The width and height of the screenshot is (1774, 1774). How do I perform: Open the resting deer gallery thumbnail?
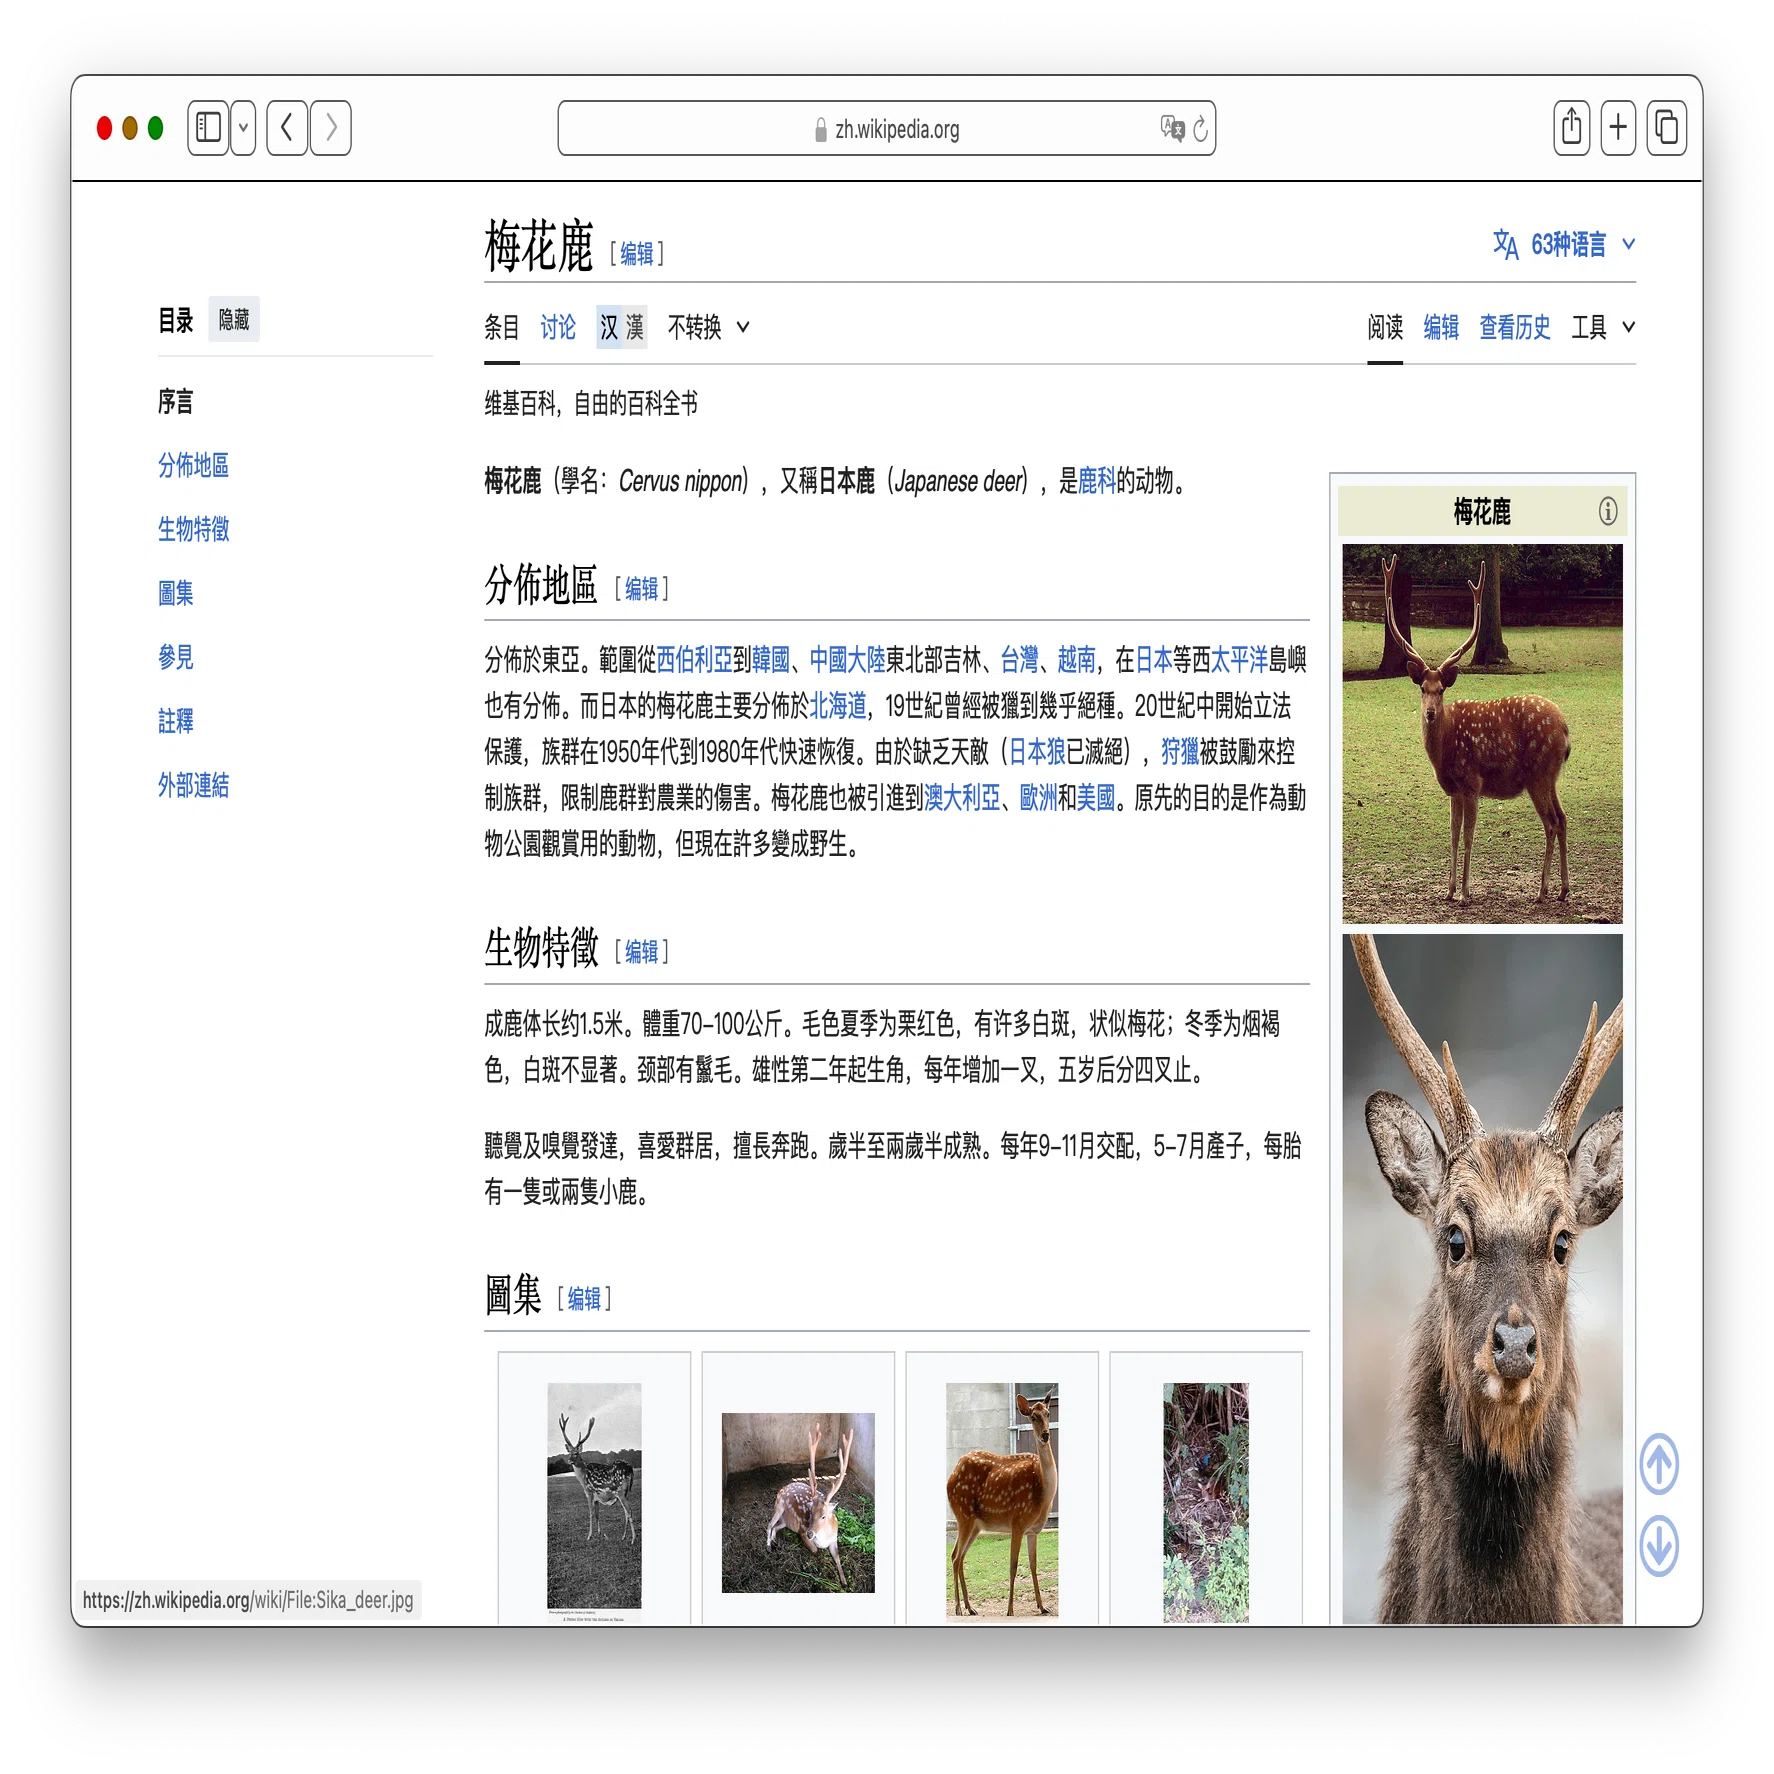(798, 1502)
